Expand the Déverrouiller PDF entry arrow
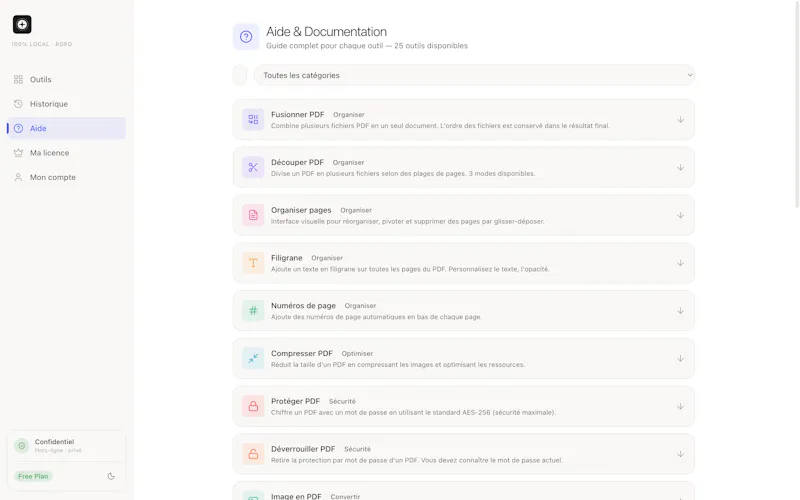The width and height of the screenshot is (800, 500). [x=680, y=454]
